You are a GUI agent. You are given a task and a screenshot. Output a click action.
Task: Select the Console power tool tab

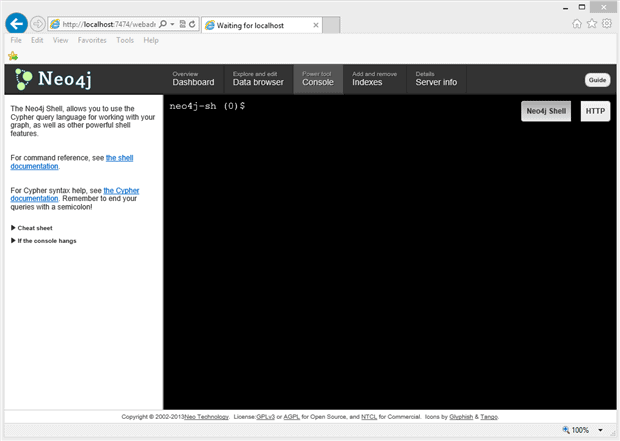point(318,79)
